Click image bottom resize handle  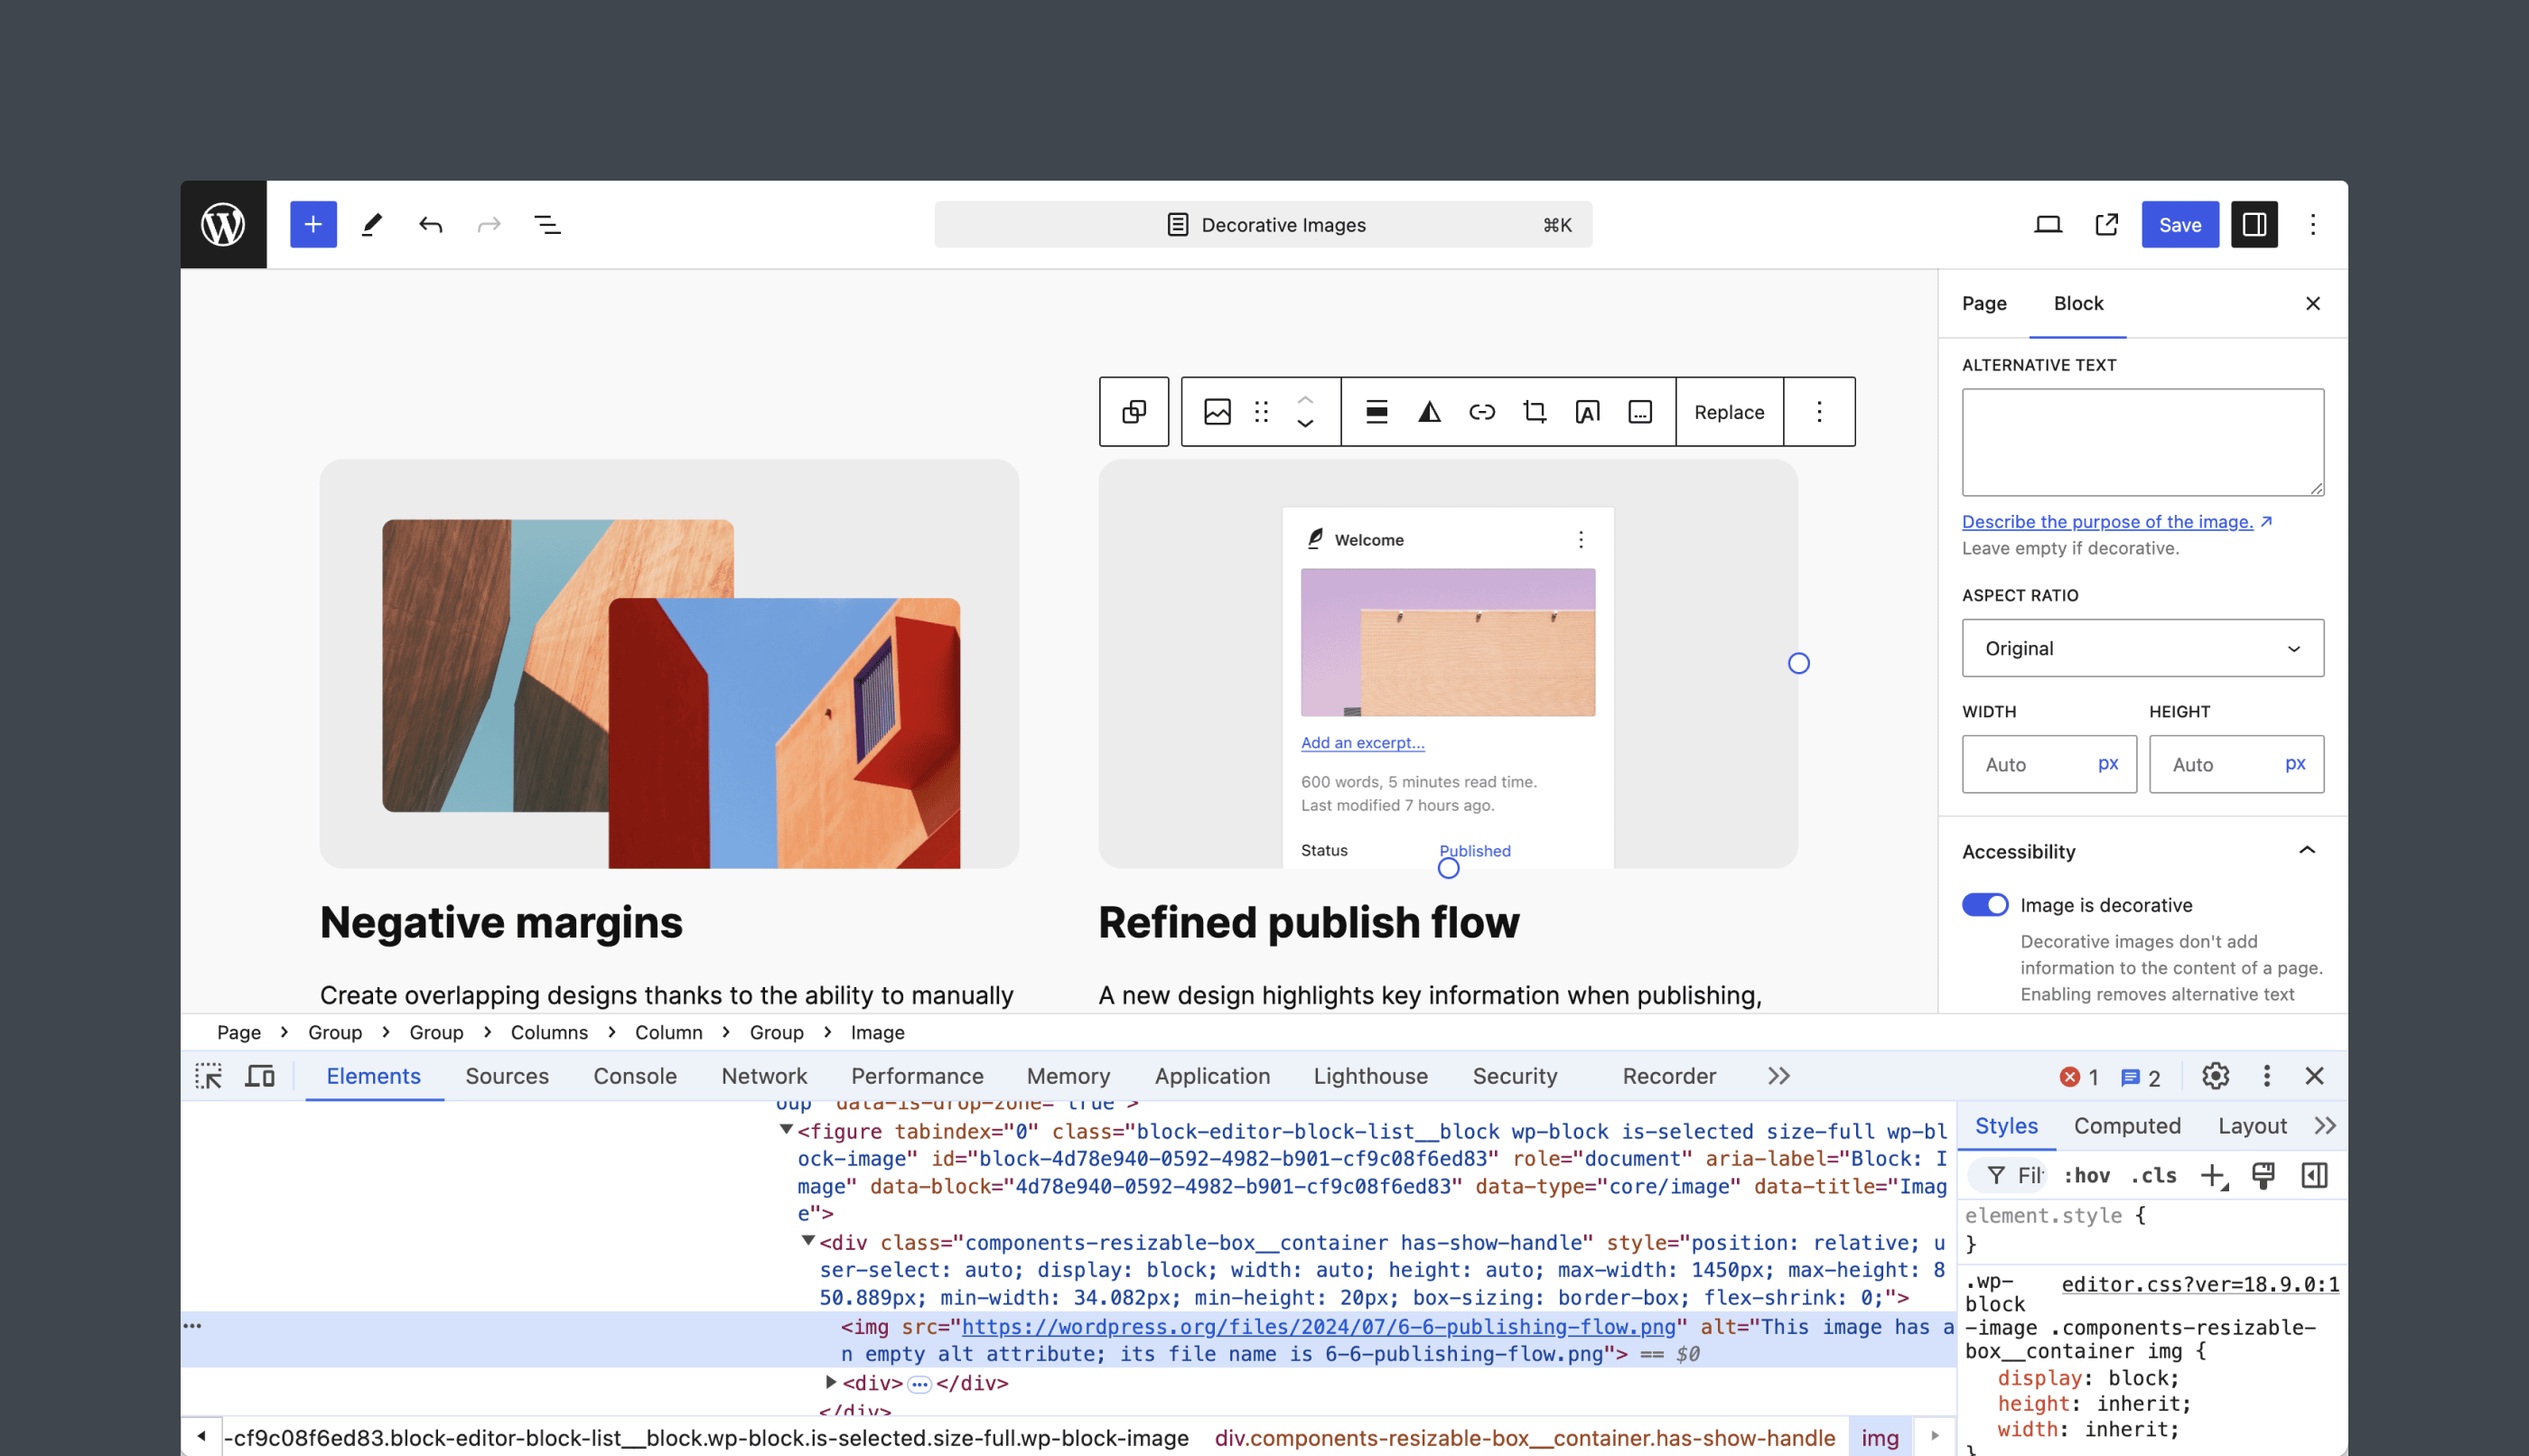1448,868
